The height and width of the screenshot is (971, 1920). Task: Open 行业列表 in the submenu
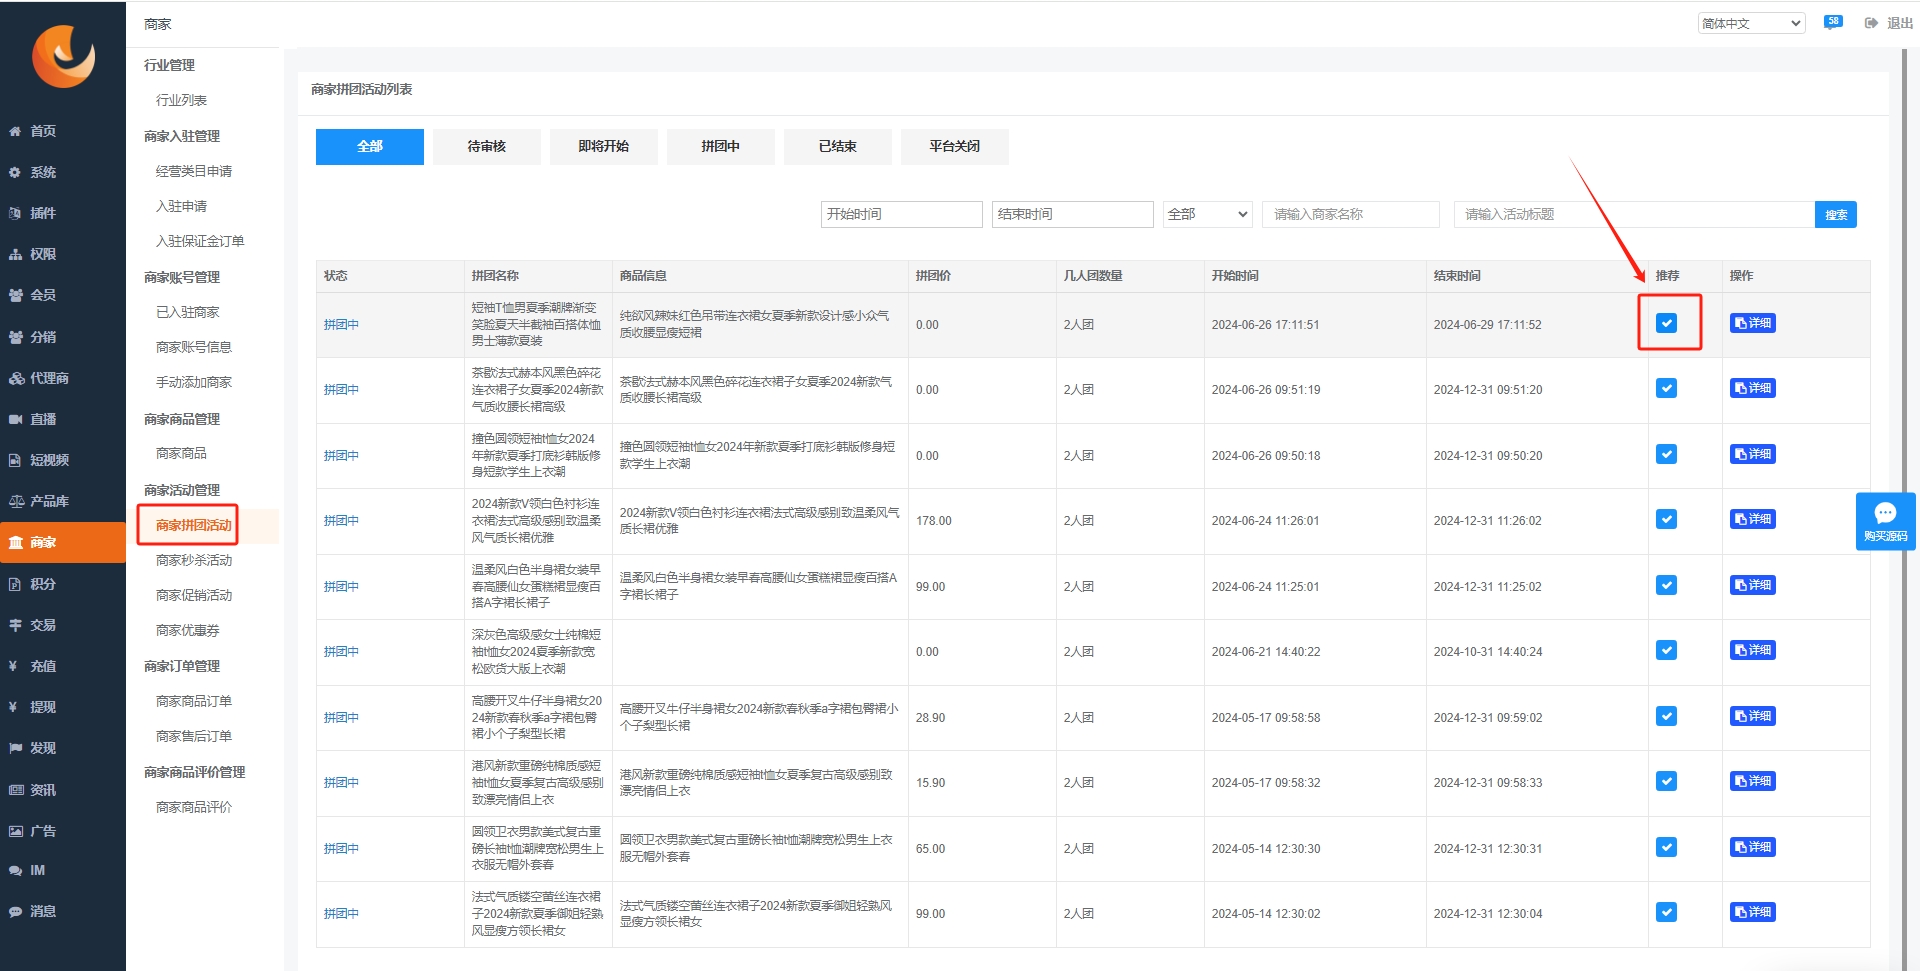click(x=181, y=100)
